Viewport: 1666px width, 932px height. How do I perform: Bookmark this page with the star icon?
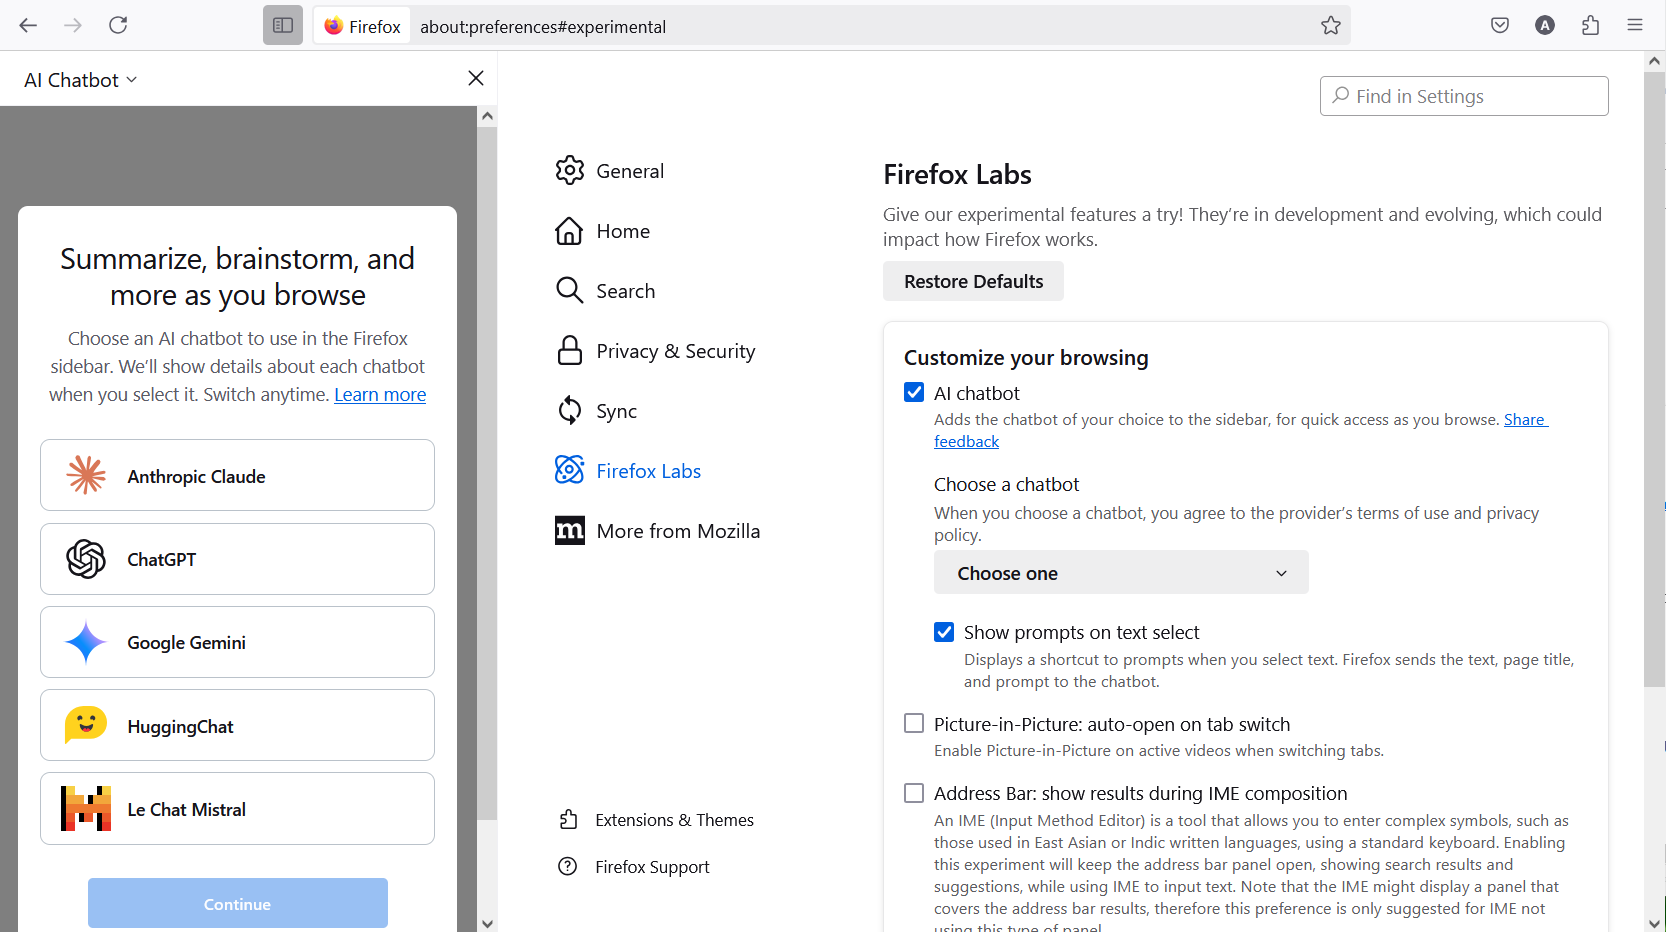point(1330,26)
